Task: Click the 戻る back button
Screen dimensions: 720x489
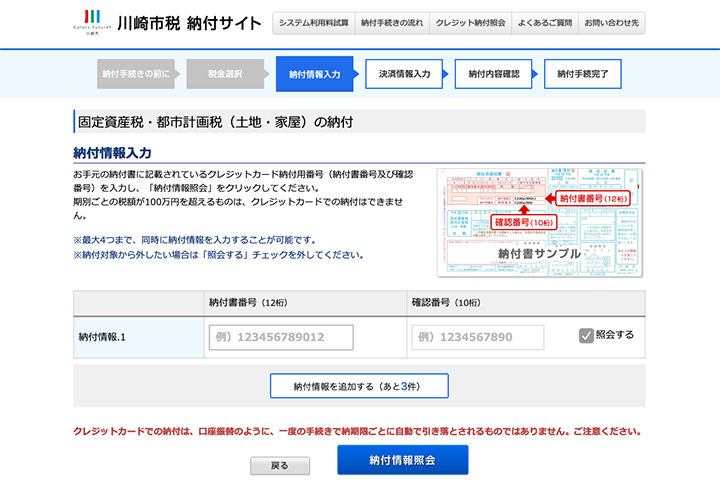Action: click(280, 466)
